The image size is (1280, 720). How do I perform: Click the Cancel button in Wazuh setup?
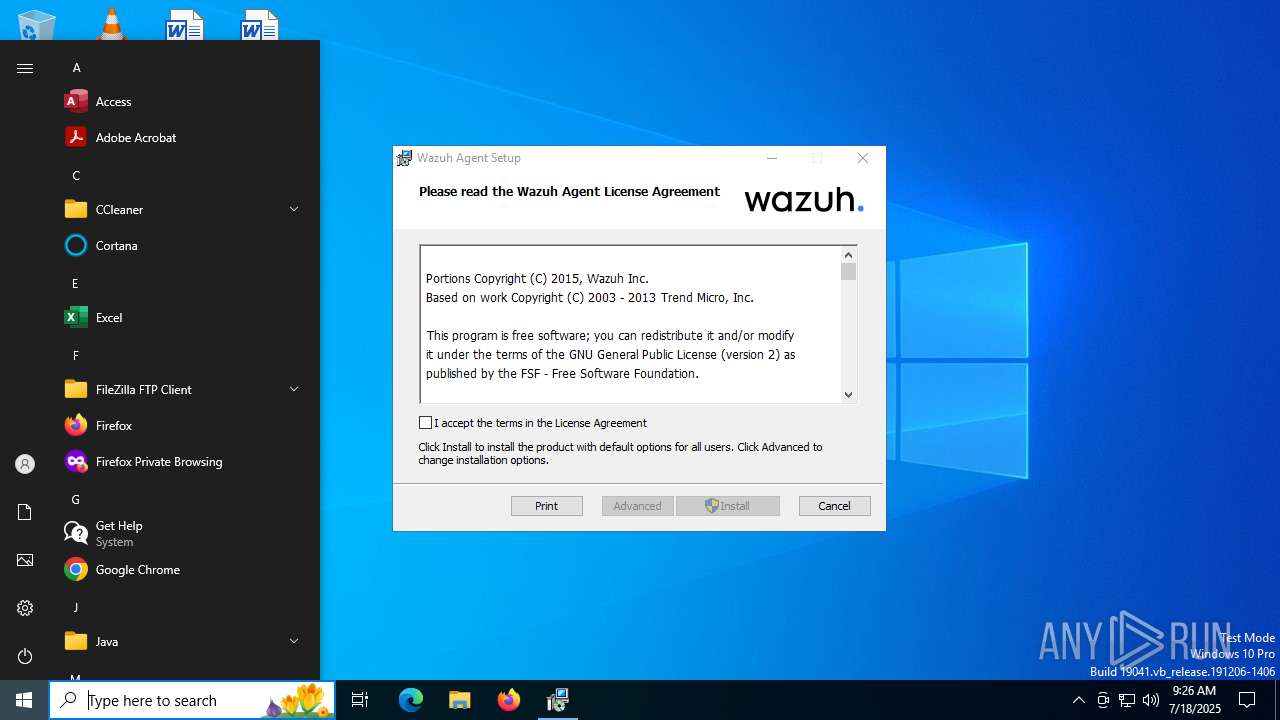pos(835,506)
